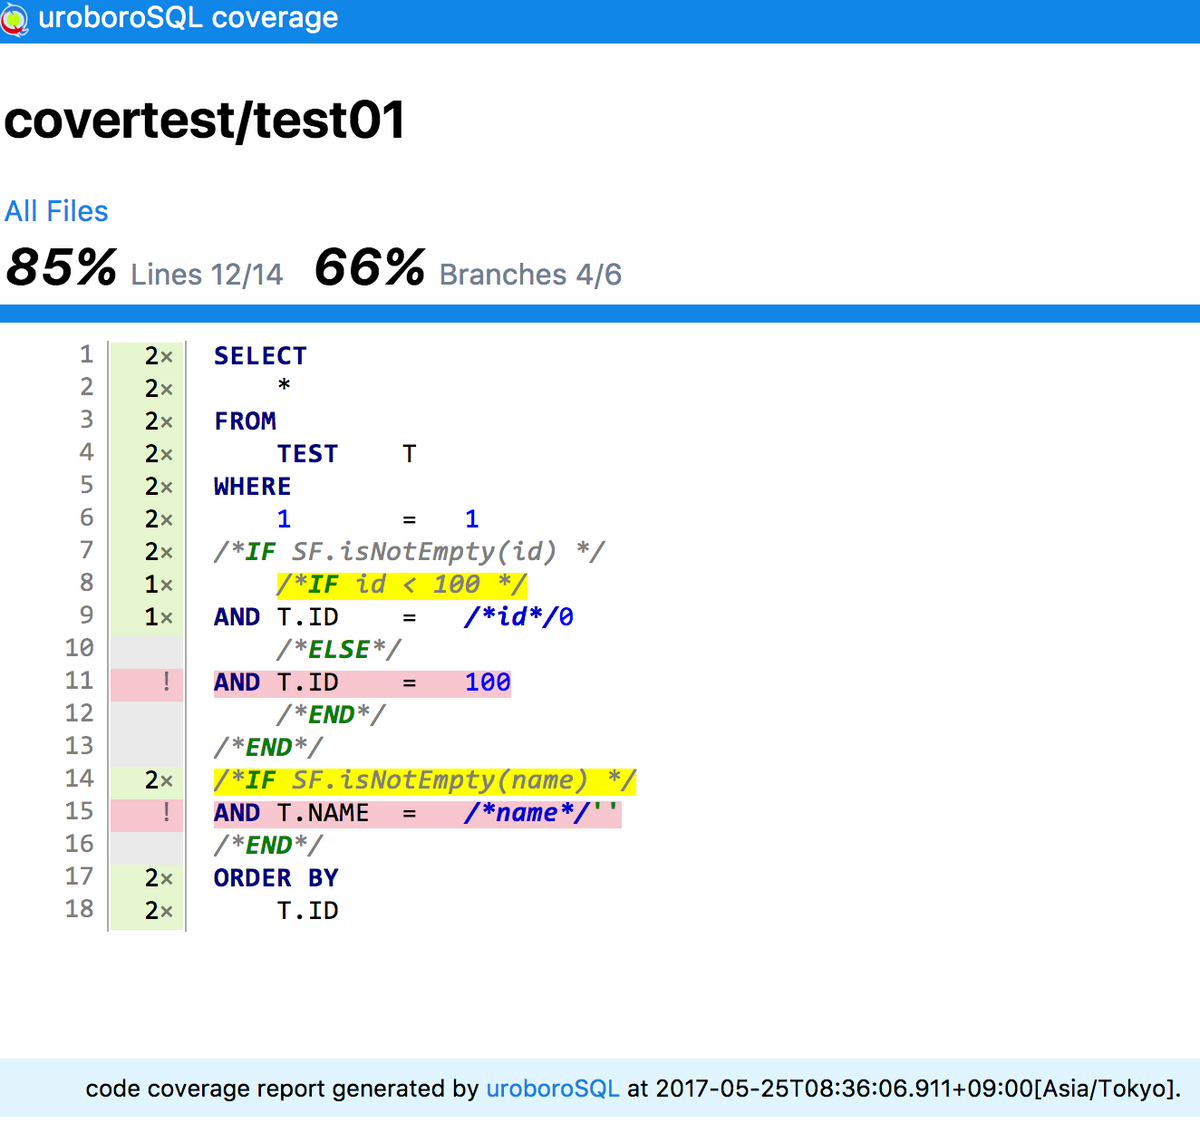Viewport: 1200px width, 1133px height.
Task: Click the covertest/test01 heading
Action: pos(205,121)
